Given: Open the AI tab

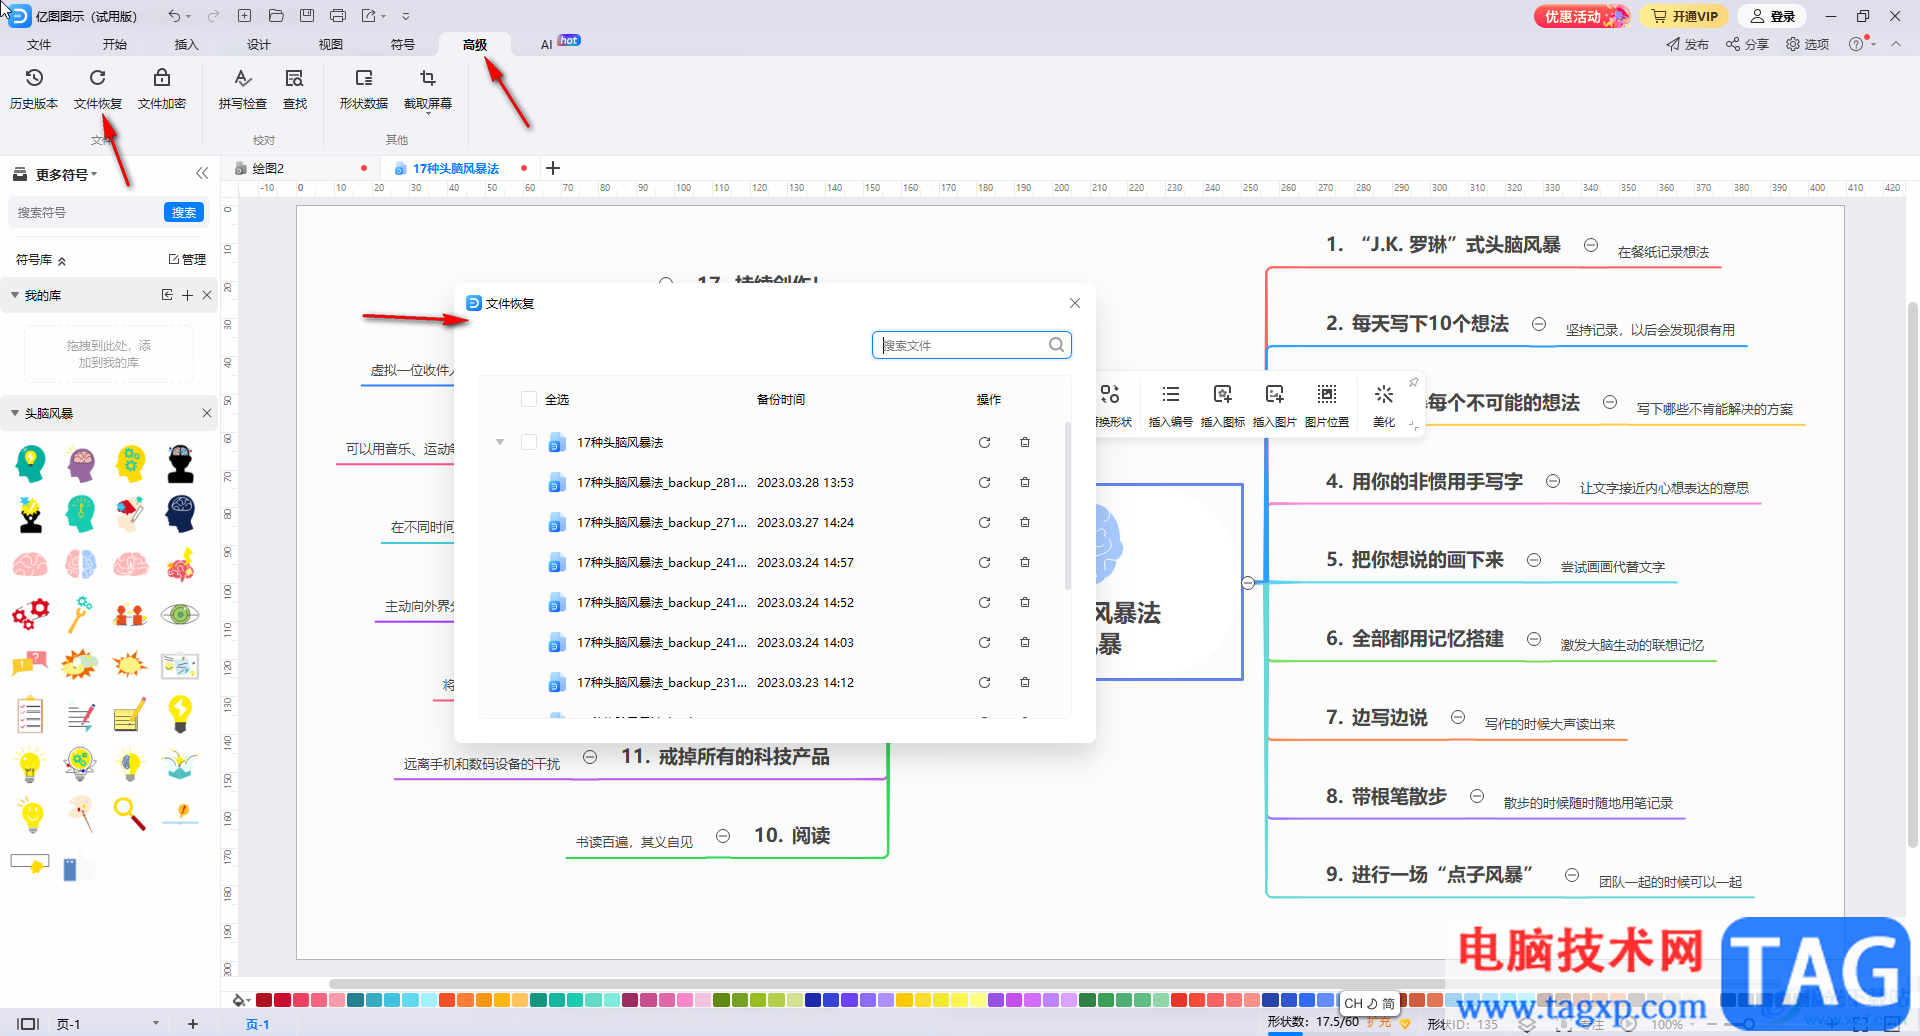Looking at the screenshot, I should point(547,44).
